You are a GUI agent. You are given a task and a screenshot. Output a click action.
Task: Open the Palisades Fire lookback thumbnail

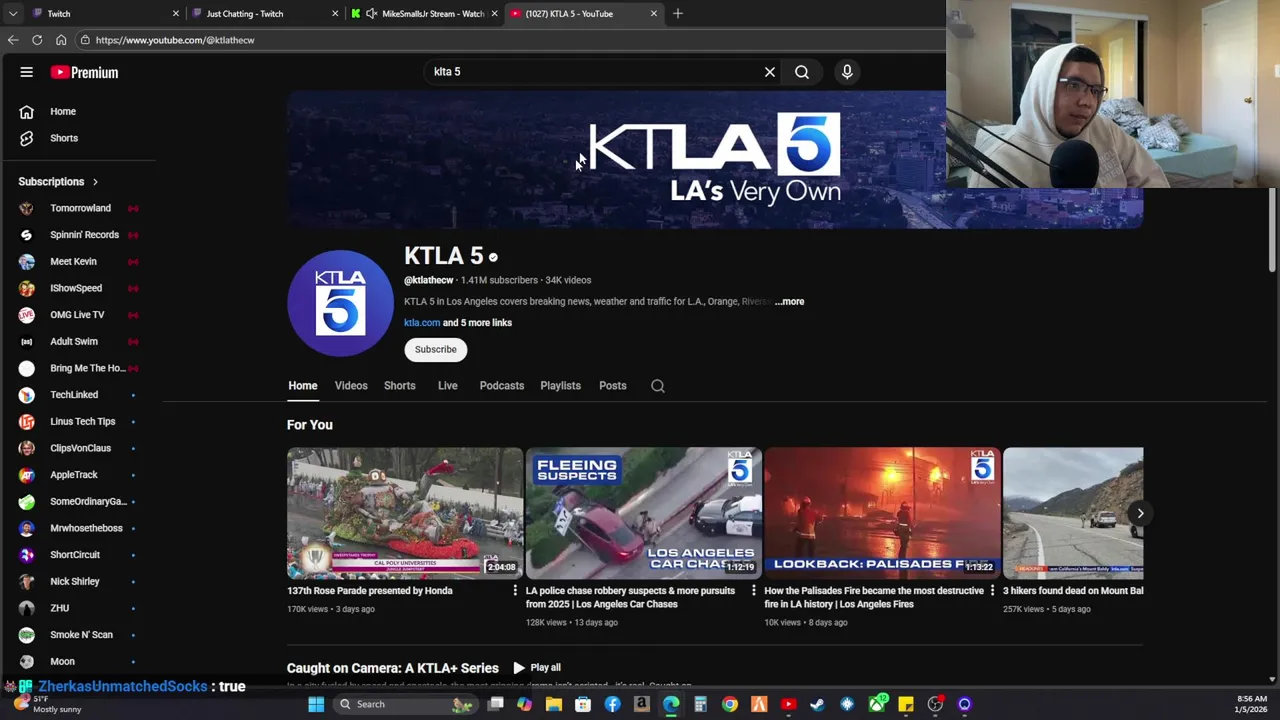882,513
